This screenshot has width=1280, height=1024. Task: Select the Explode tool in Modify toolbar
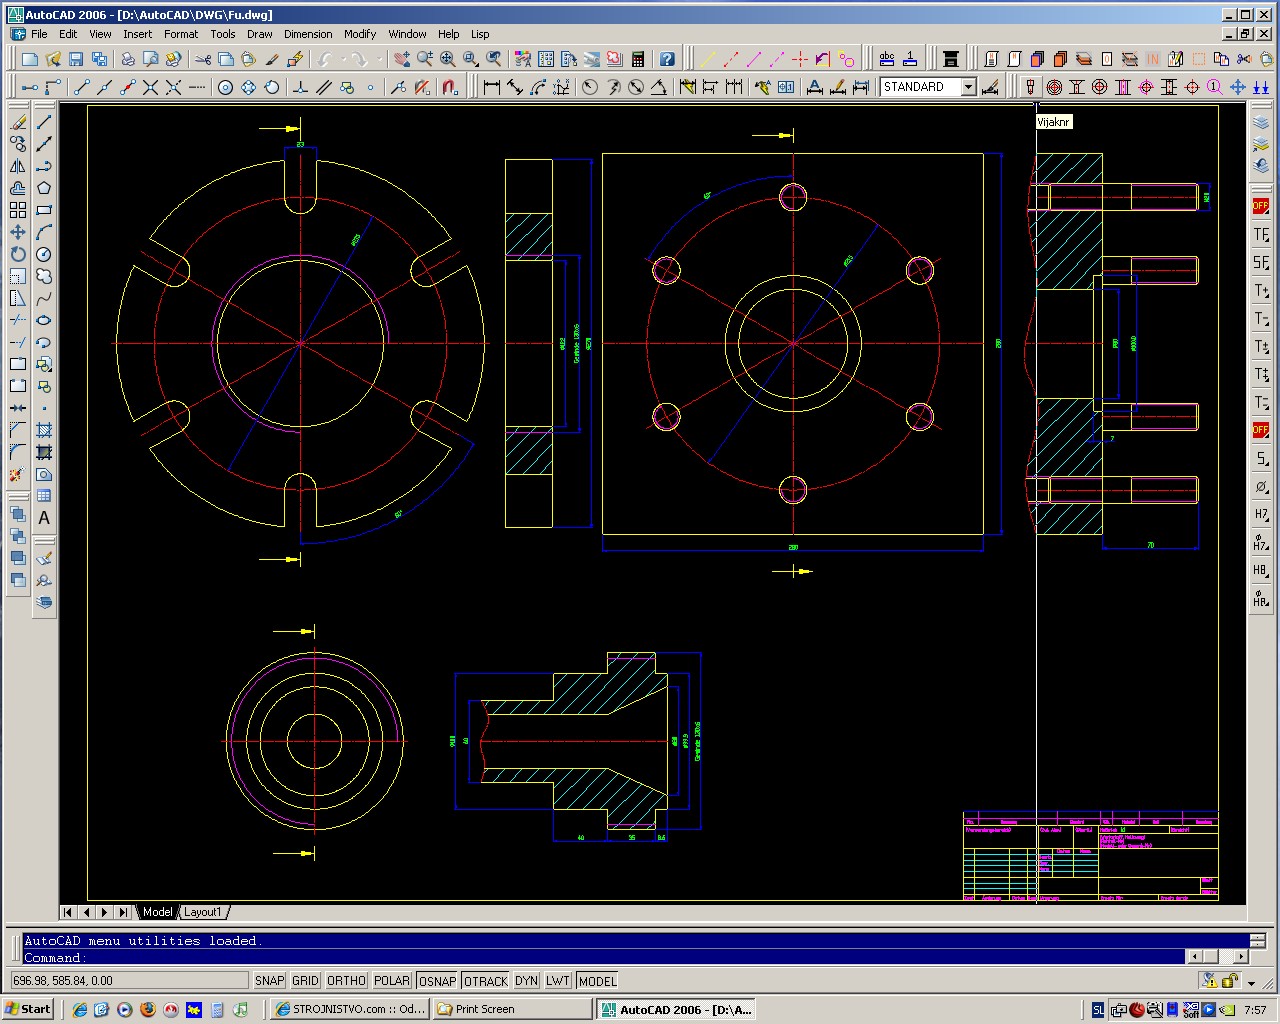click(x=18, y=474)
